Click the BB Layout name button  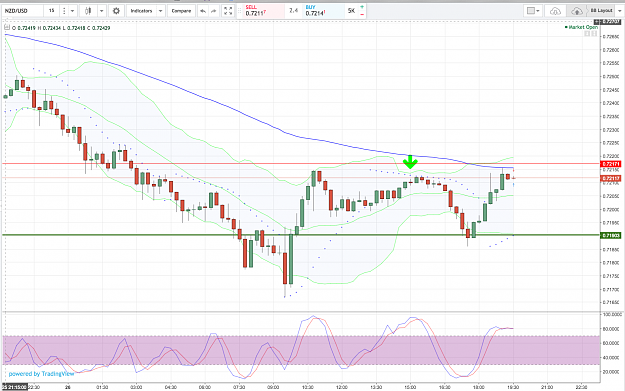click(601, 11)
